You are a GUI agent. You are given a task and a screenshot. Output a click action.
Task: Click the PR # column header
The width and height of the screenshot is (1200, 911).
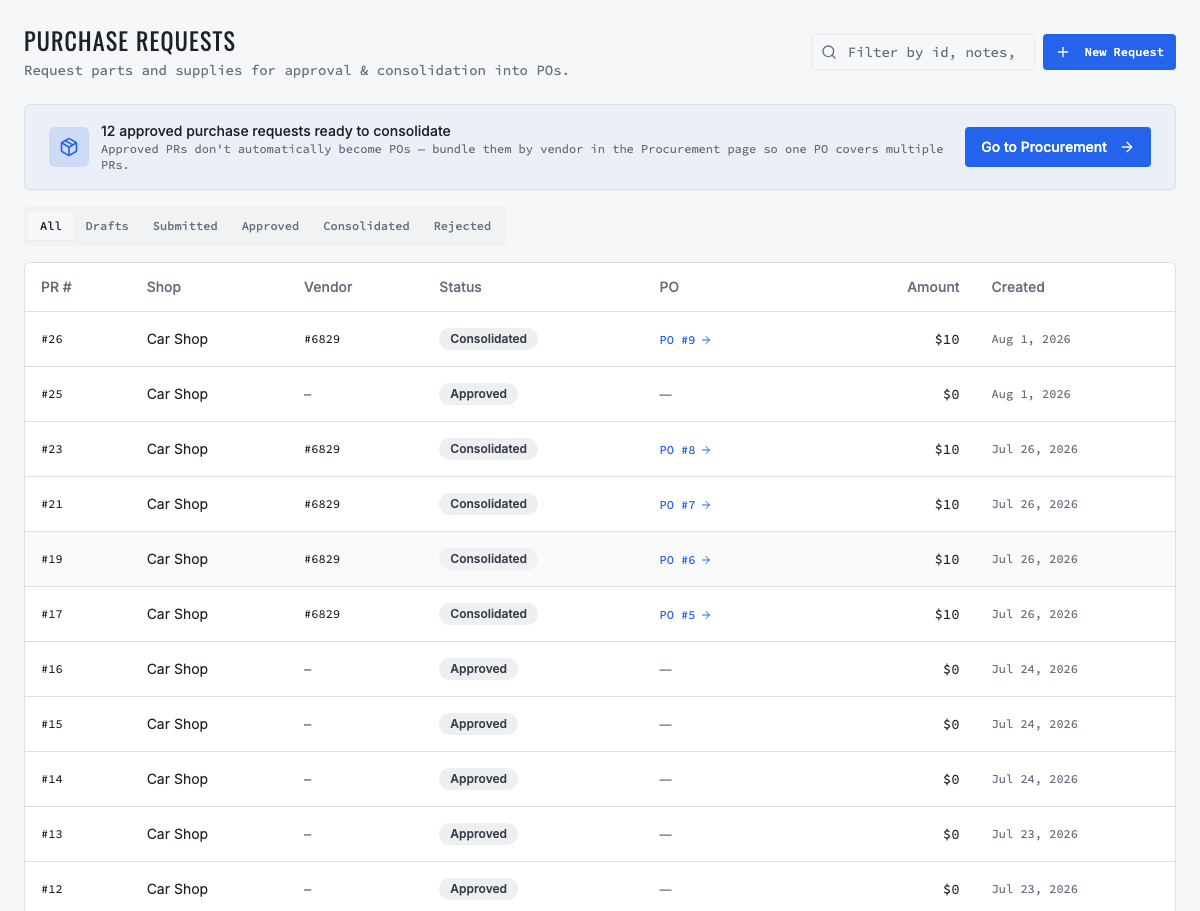click(56, 287)
